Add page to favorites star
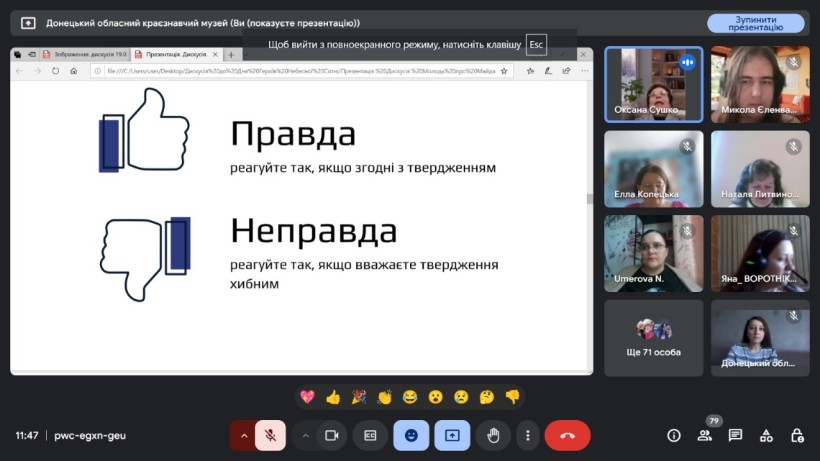820x461 pixels. [x=504, y=71]
